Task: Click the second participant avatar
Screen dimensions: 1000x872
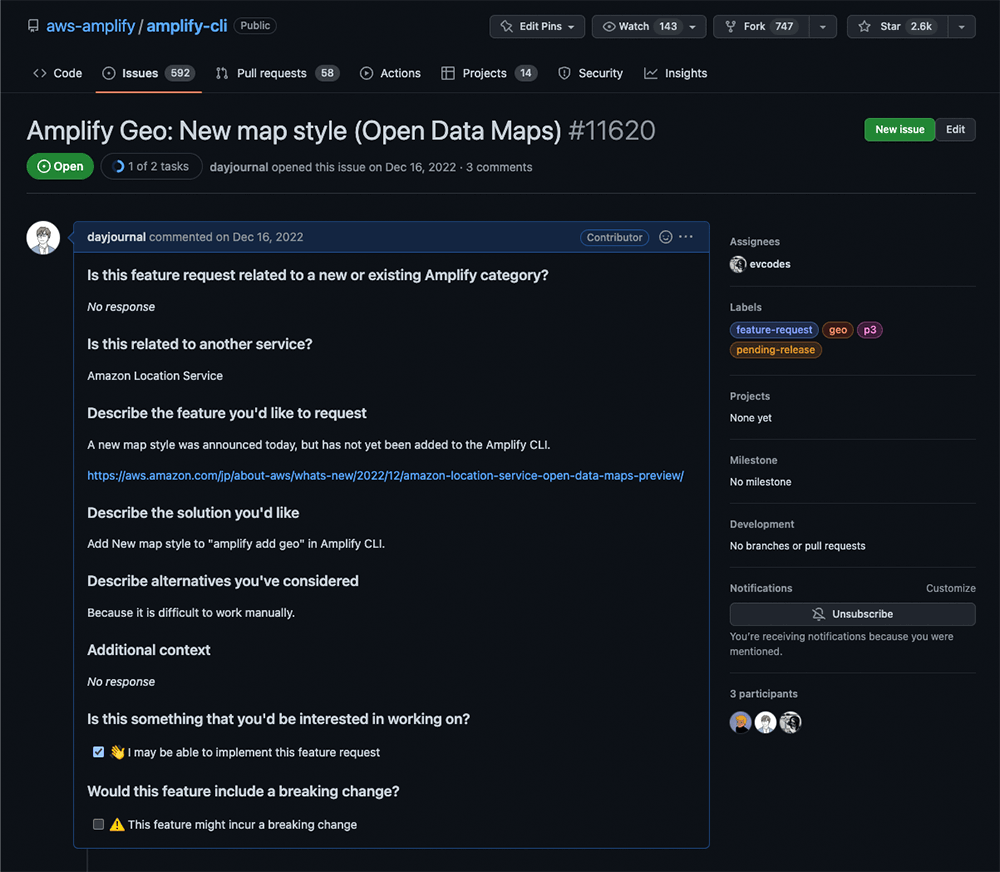Action: tap(765, 722)
